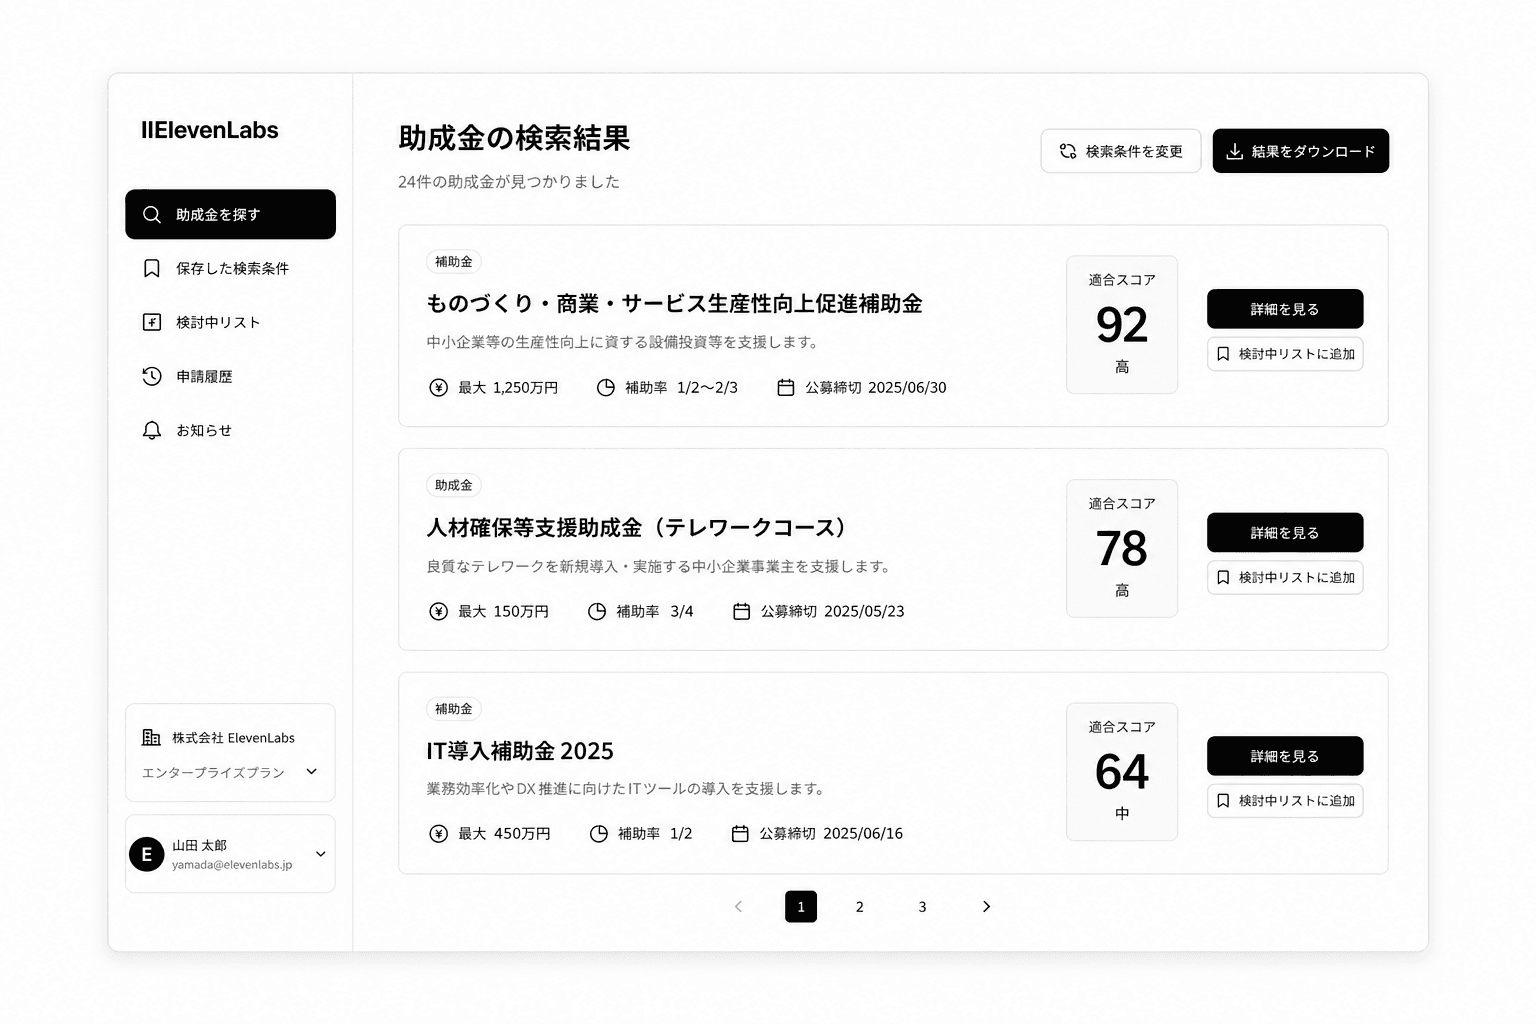The height and width of the screenshot is (1024, 1536).
Task: Open the ものづくり・商業・サービス生産性向上促進補助金 title
Action: 674,303
